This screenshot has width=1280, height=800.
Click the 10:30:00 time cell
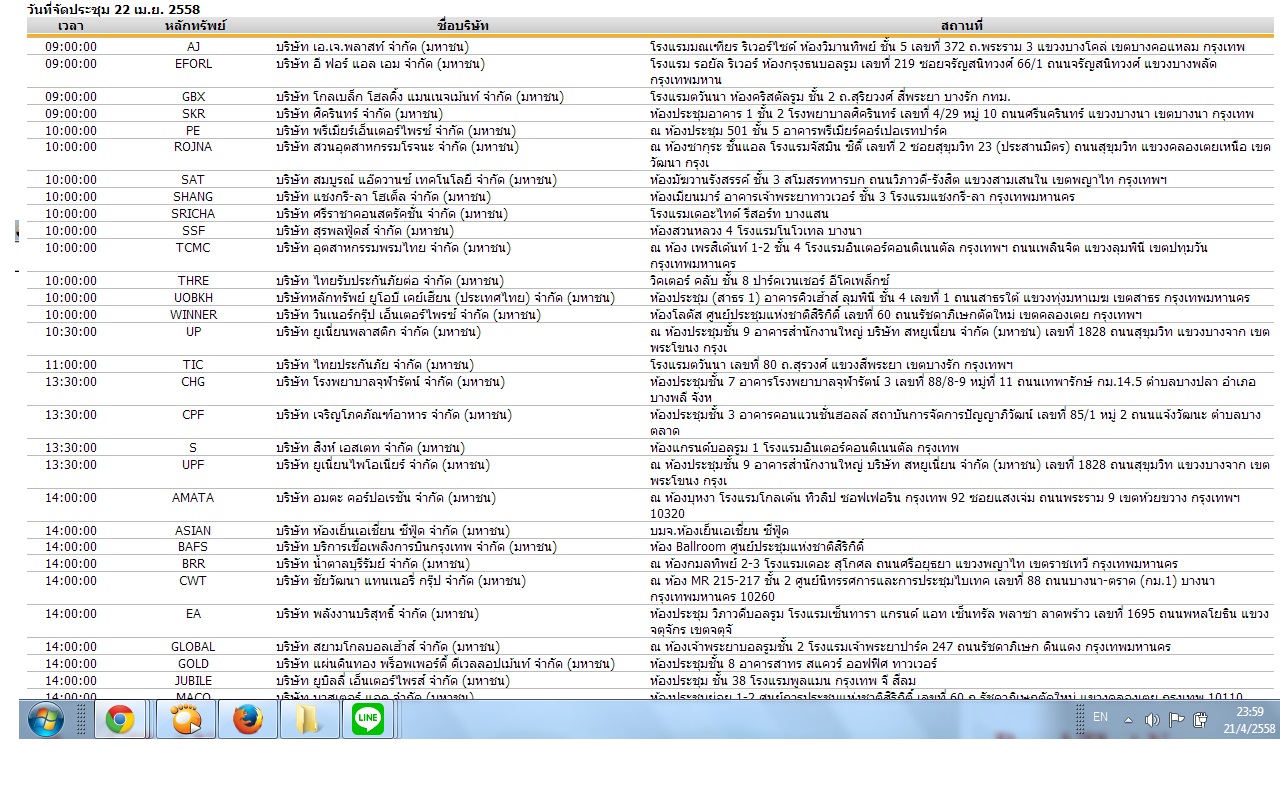pos(71,331)
